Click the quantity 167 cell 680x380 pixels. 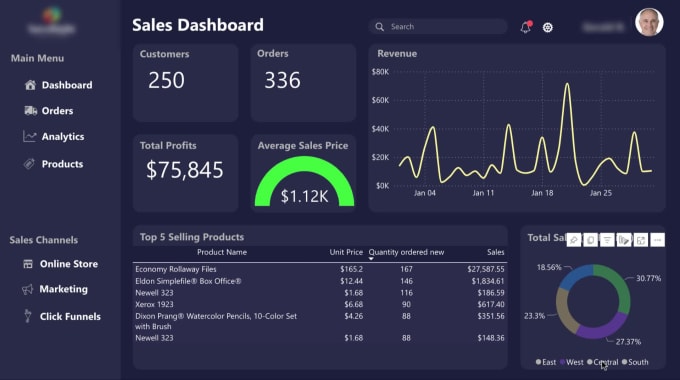click(406, 269)
